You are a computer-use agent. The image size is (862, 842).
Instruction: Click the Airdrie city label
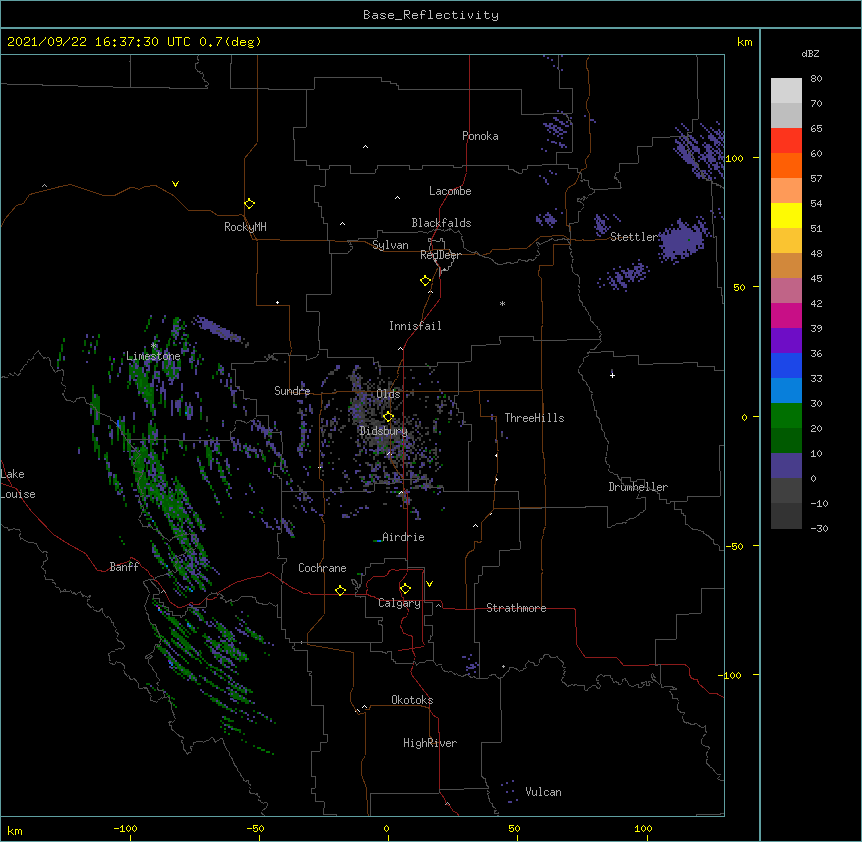pyautogui.click(x=403, y=537)
